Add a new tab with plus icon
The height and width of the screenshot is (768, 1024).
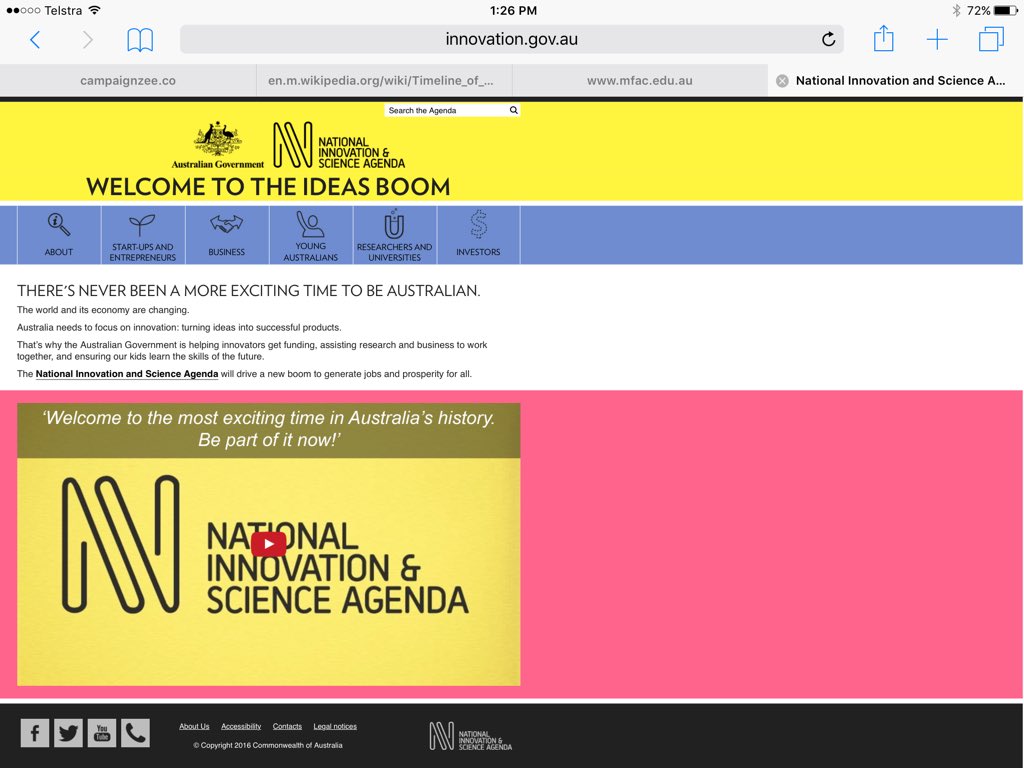pos(936,39)
